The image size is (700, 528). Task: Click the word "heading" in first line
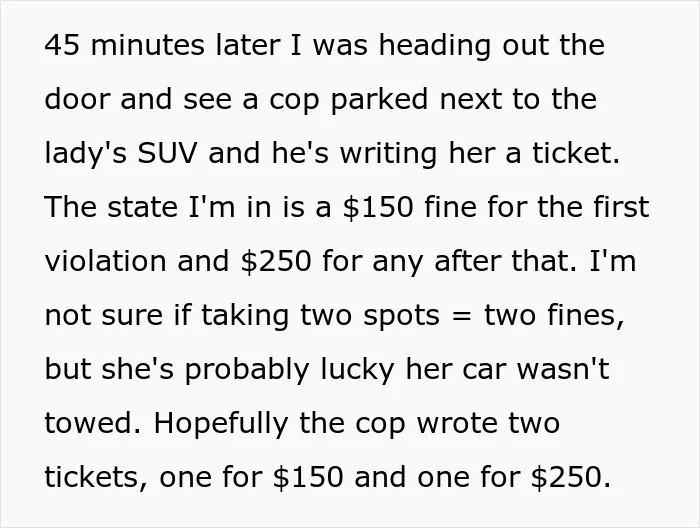click(435, 46)
